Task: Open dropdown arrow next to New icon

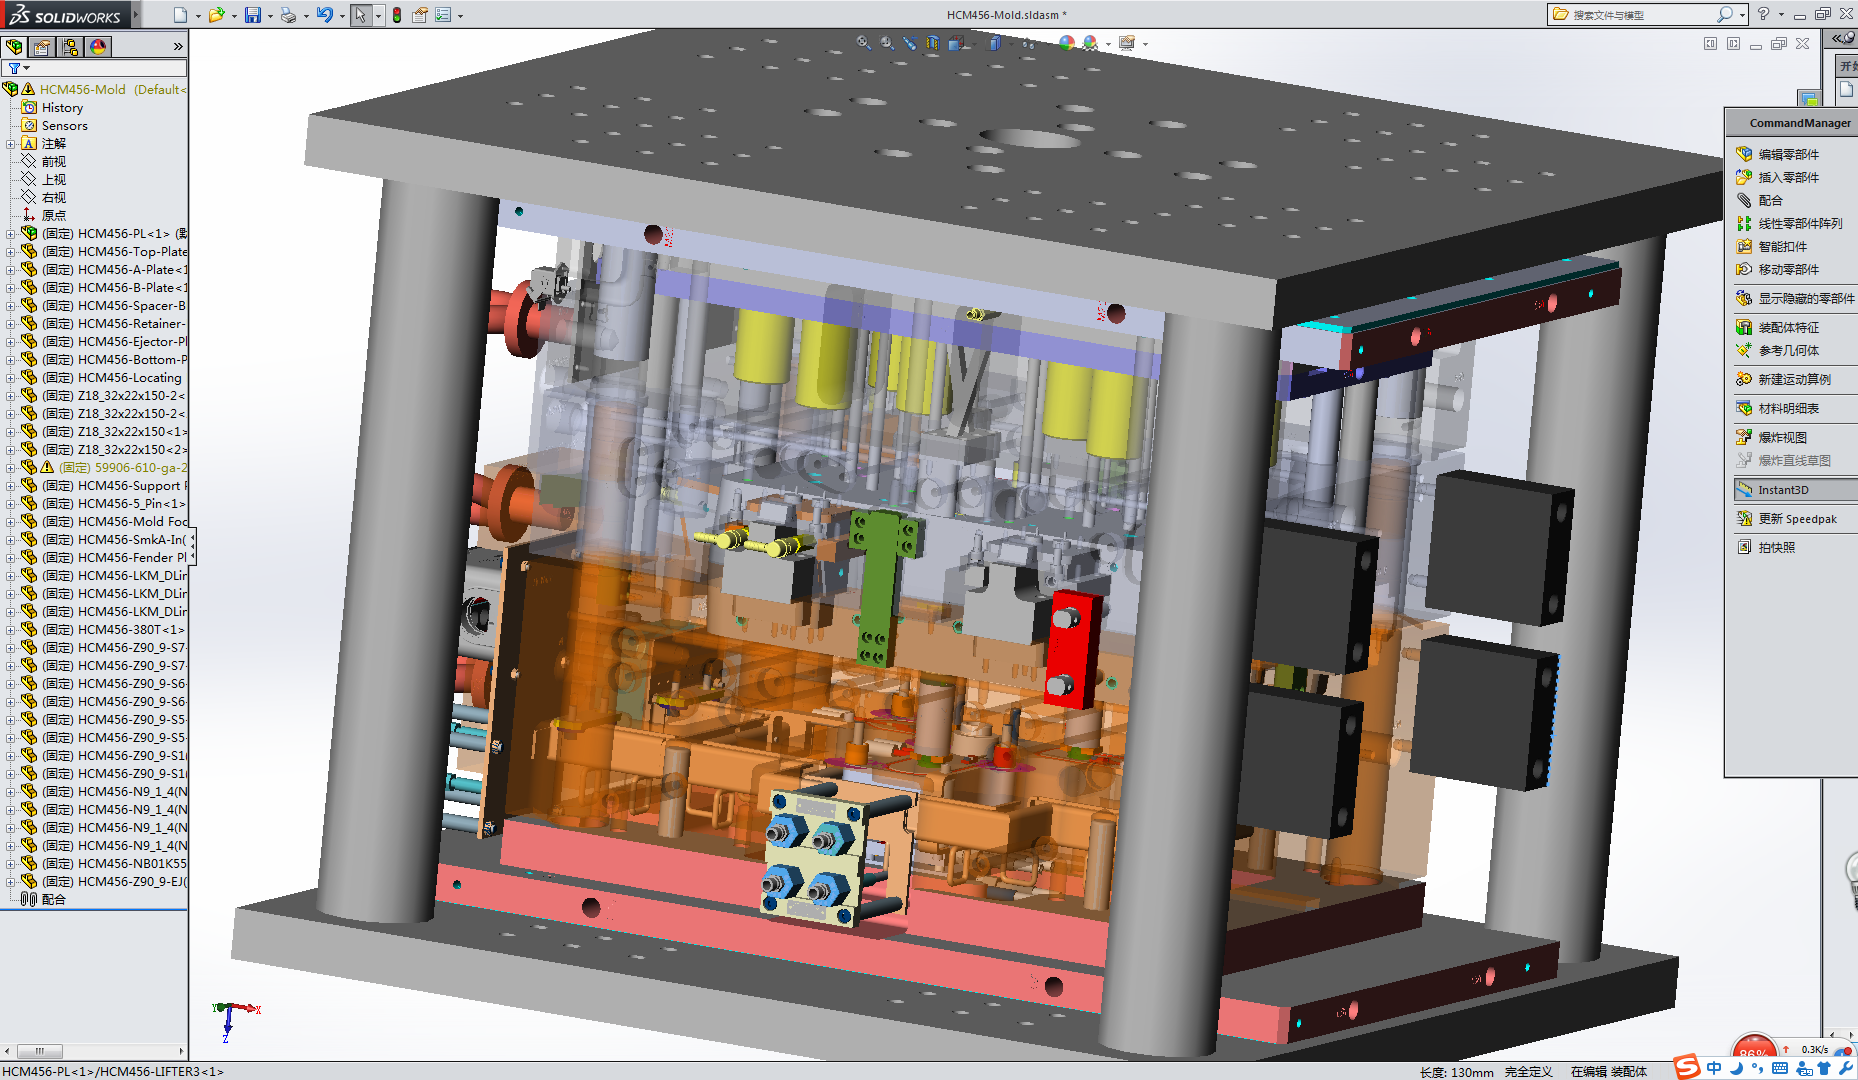Action: tap(198, 16)
